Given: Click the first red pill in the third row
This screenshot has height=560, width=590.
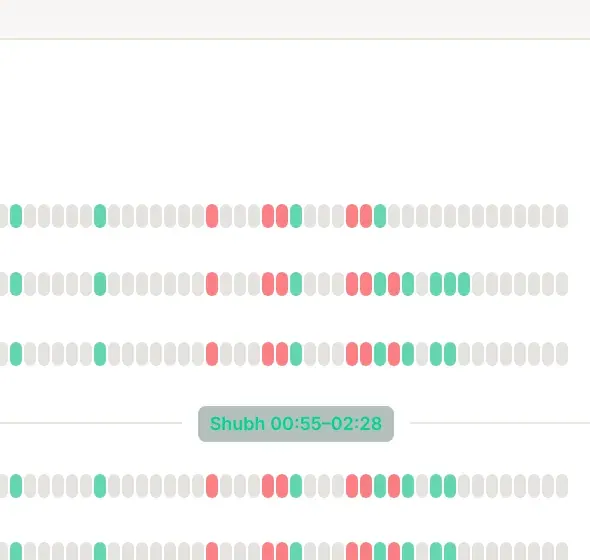Looking at the screenshot, I should click(212, 354).
